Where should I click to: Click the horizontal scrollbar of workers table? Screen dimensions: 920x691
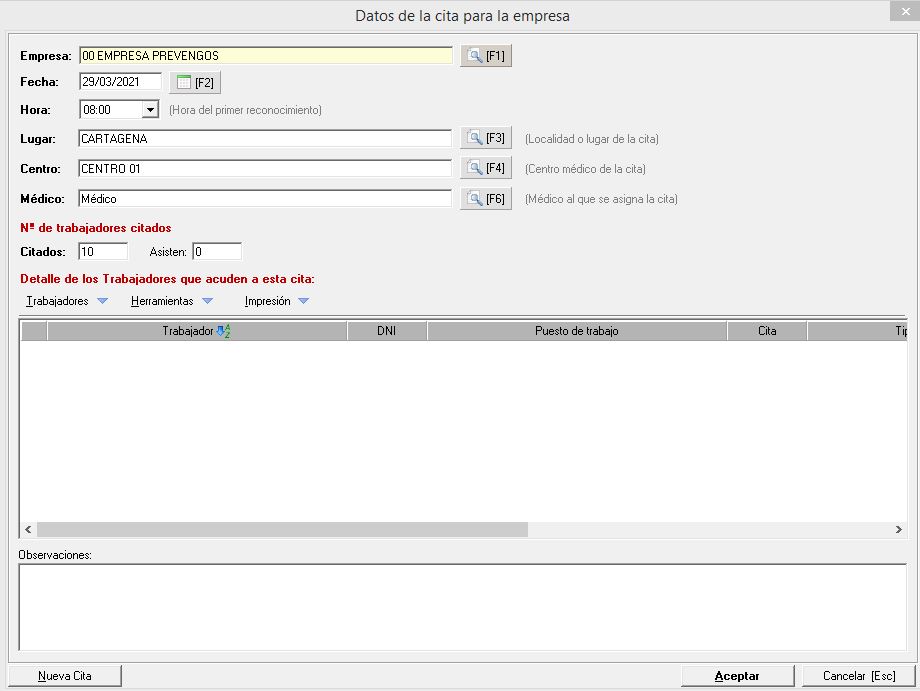coord(282,530)
